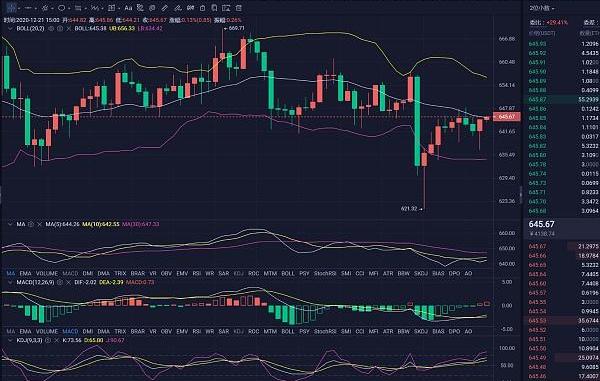The height and width of the screenshot is (381, 600).
Task: Open settings gear for MACD(12,26,9) indicator
Action: (x=60, y=282)
